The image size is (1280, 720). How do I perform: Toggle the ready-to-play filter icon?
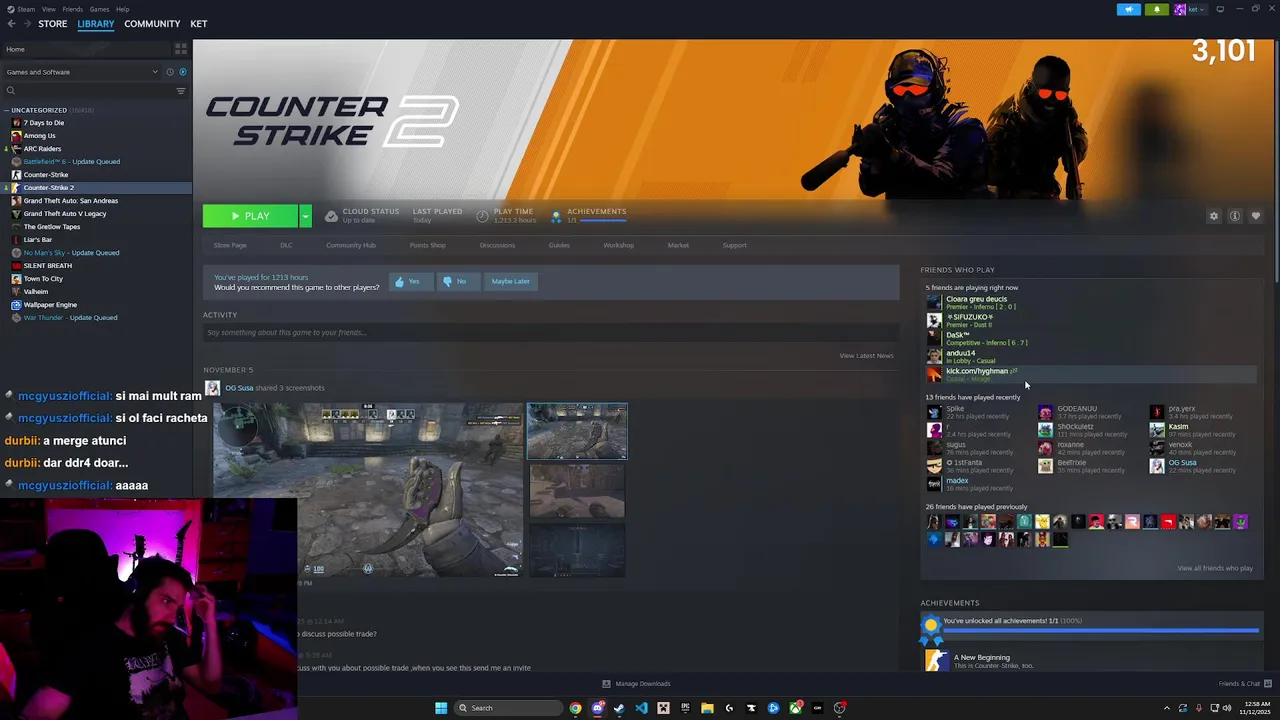[x=182, y=72]
